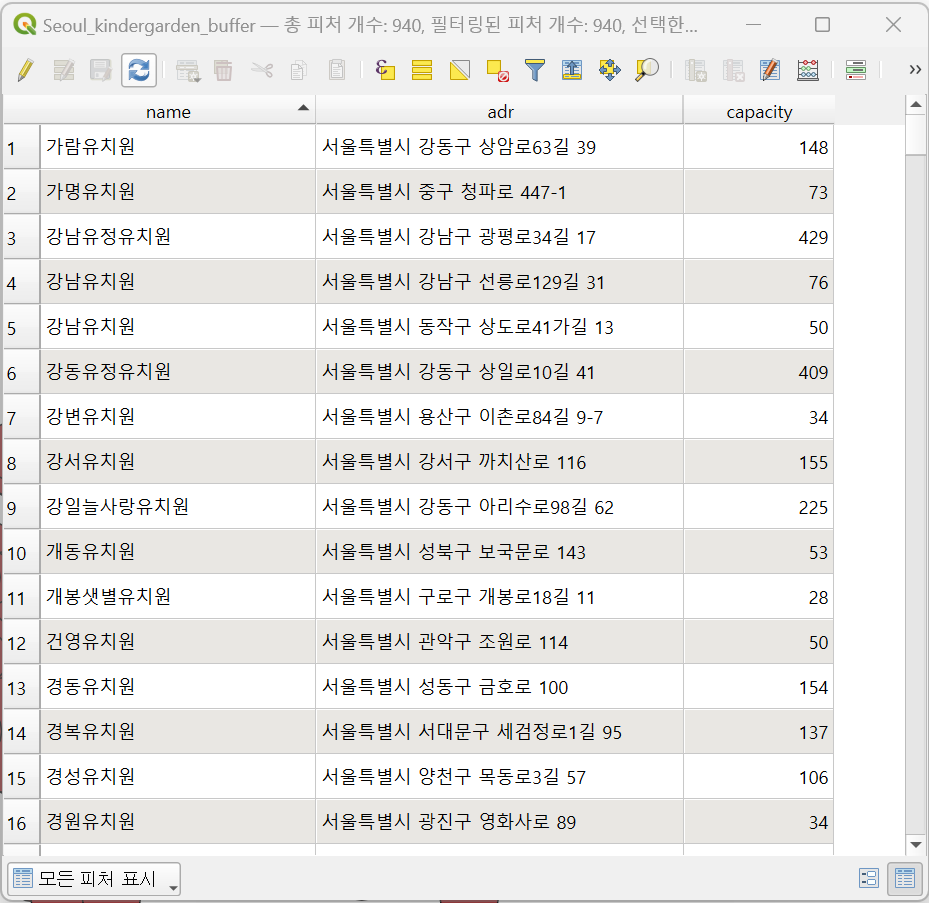Sort by capacity column header
This screenshot has width=929, height=903.
tap(759, 111)
